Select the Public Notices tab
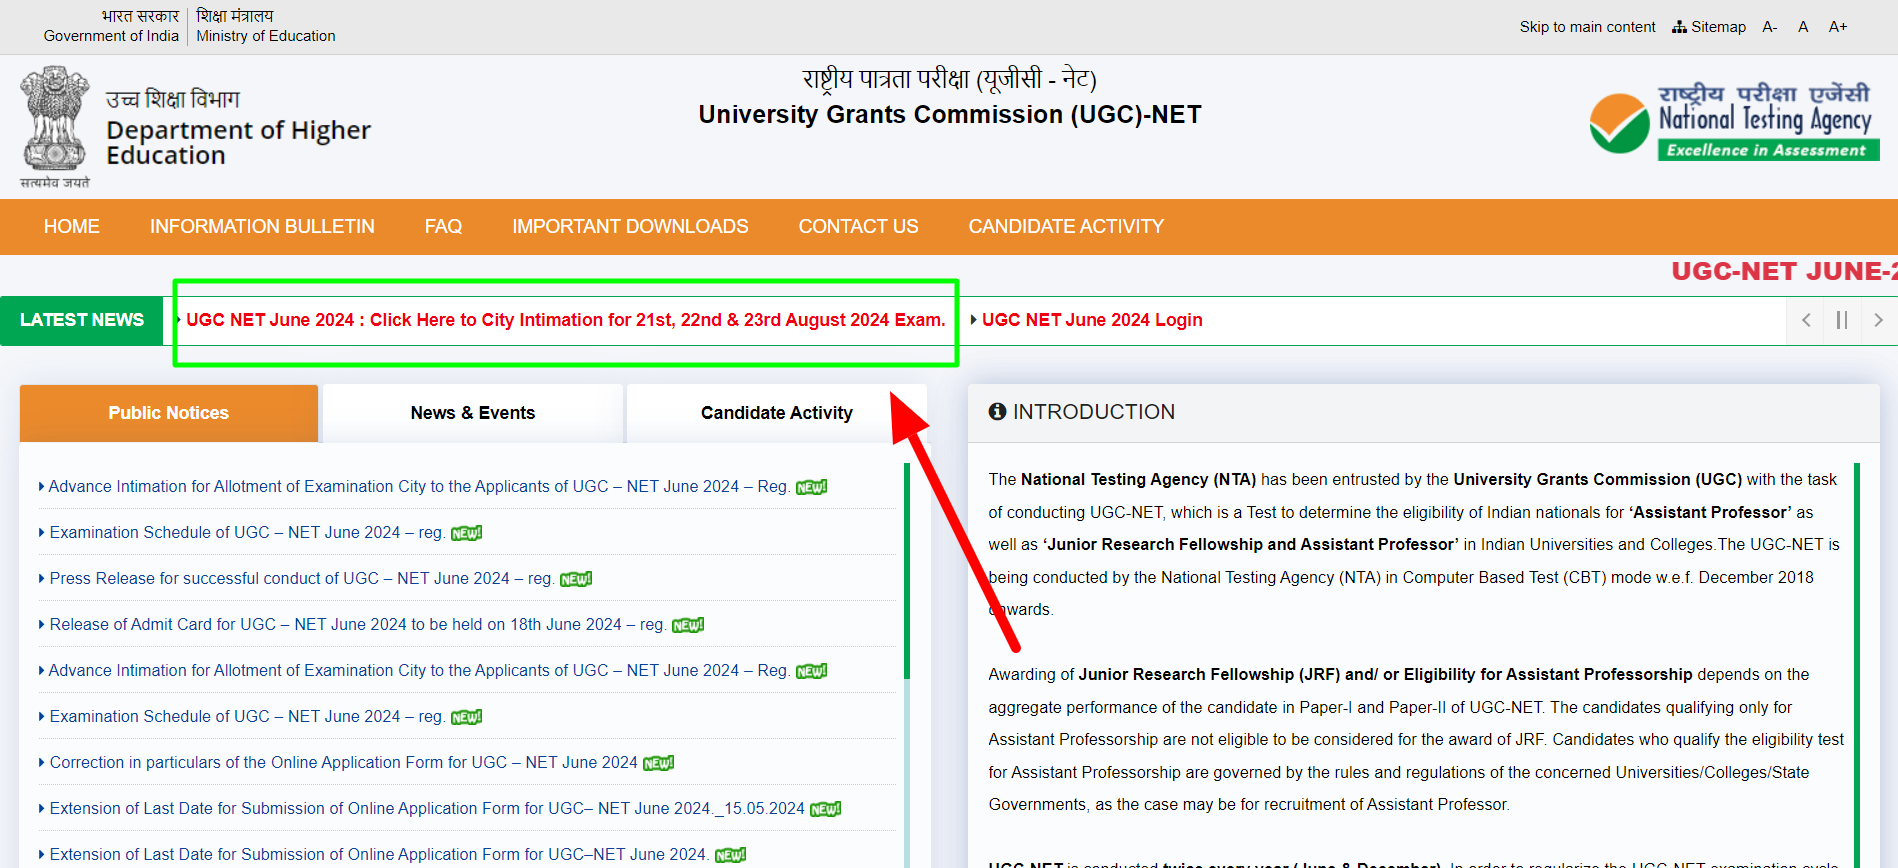1898x868 pixels. 169,413
